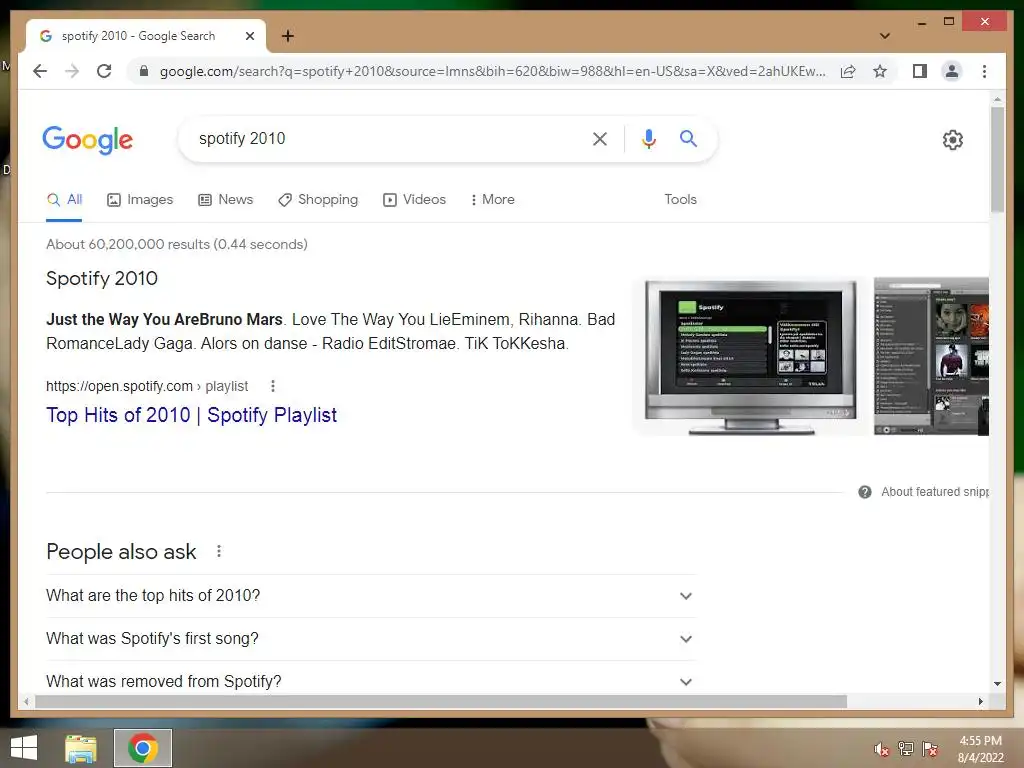The height and width of the screenshot is (768, 1024).
Task: Open the Spotify monitor screenshot thumbnail
Action: pyautogui.click(x=750, y=357)
